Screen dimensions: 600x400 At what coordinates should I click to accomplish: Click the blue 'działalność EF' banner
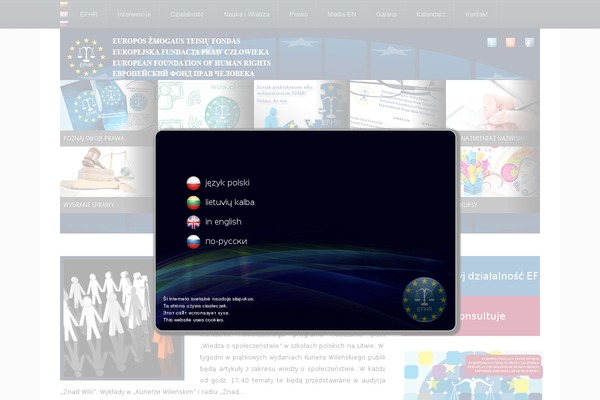point(498,276)
